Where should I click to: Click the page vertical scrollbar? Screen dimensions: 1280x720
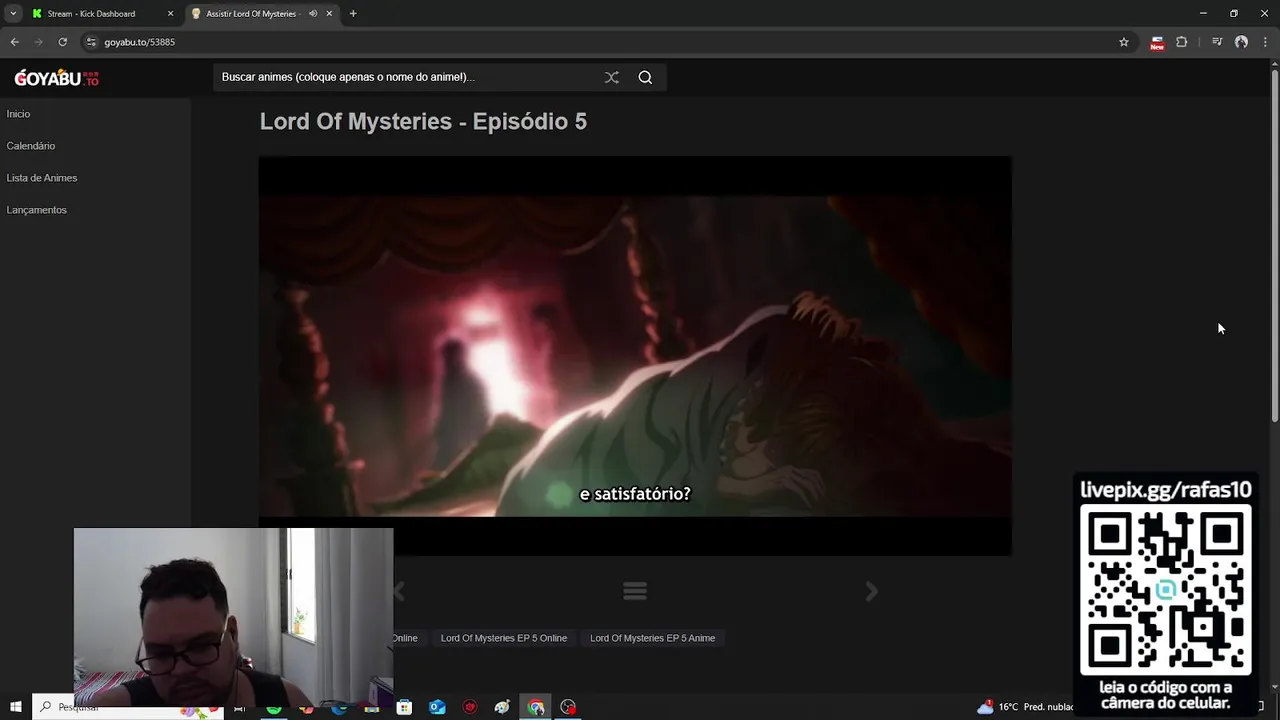tap(1274, 245)
